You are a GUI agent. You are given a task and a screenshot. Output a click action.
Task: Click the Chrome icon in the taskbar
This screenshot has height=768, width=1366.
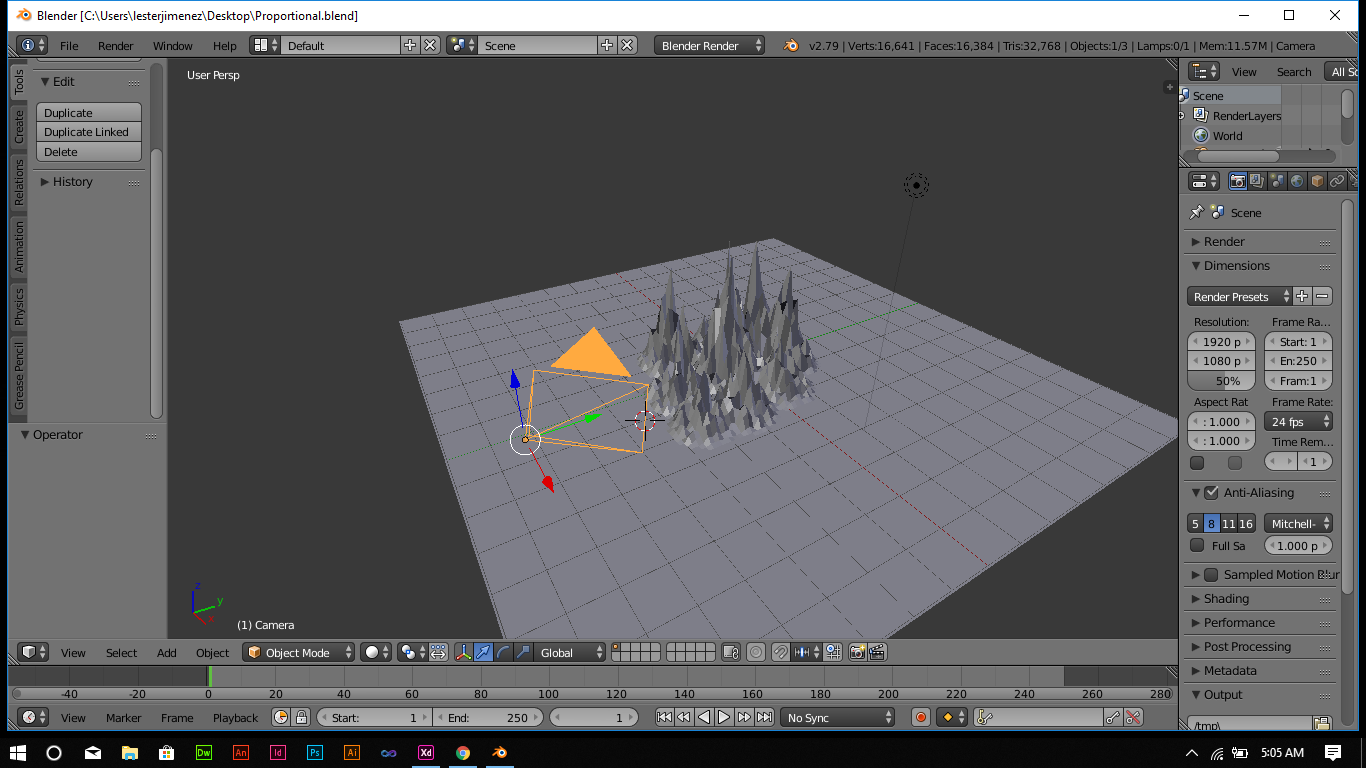[463, 752]
